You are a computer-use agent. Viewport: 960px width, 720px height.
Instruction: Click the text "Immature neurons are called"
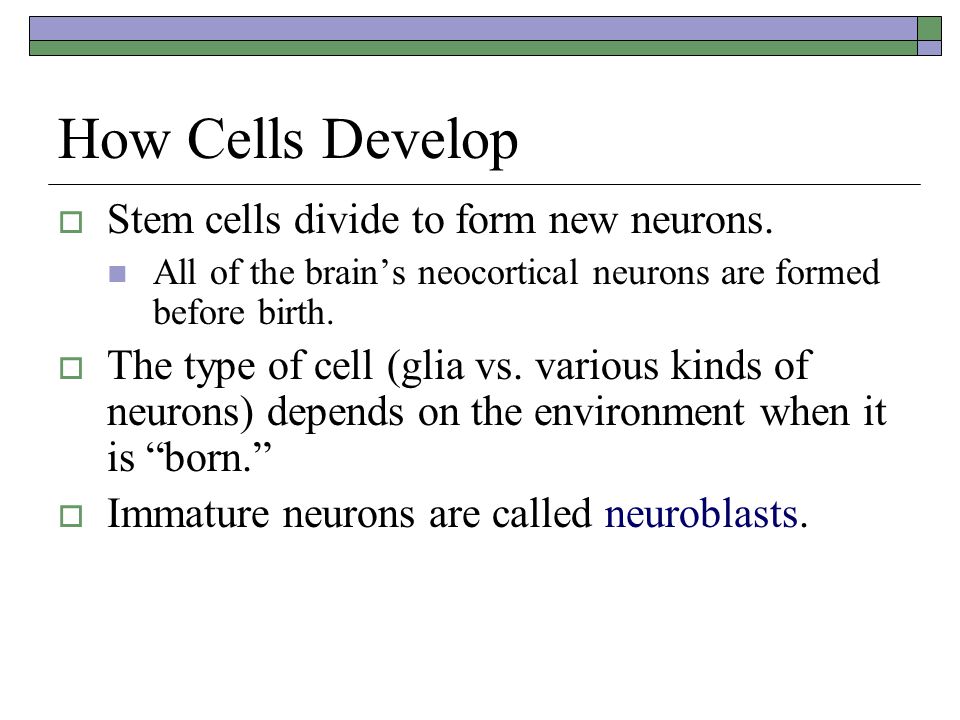coord(350,513)
